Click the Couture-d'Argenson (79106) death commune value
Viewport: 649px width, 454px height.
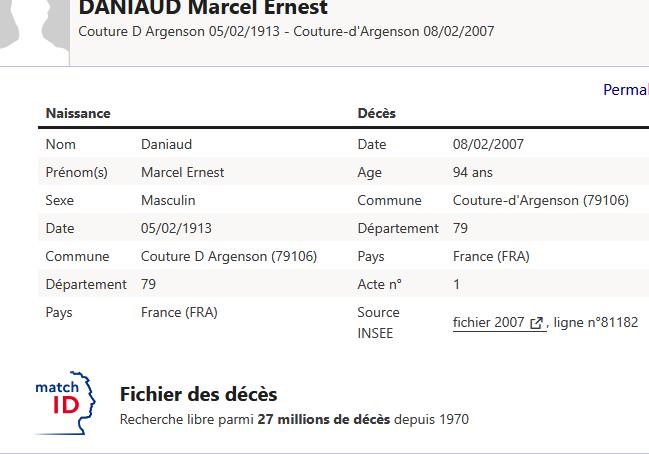[x=540, y=200]
